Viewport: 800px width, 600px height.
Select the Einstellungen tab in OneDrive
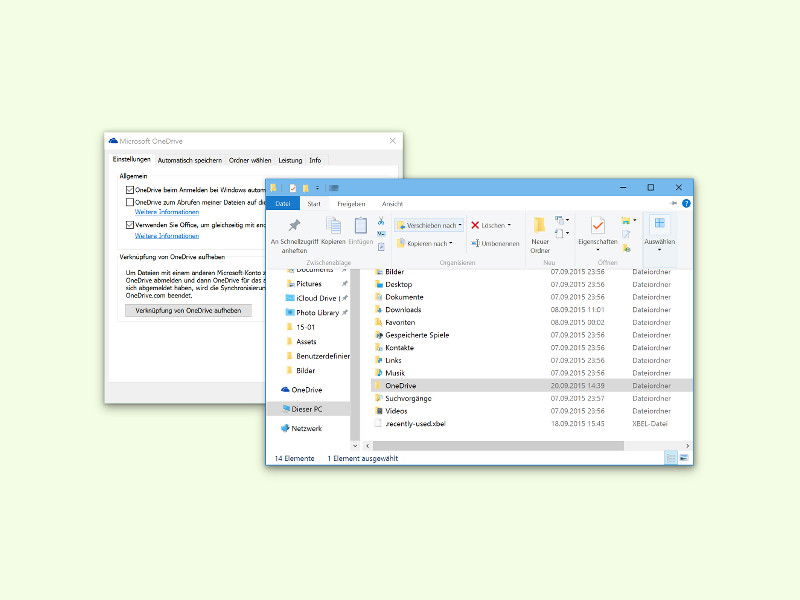pos(131,159)
